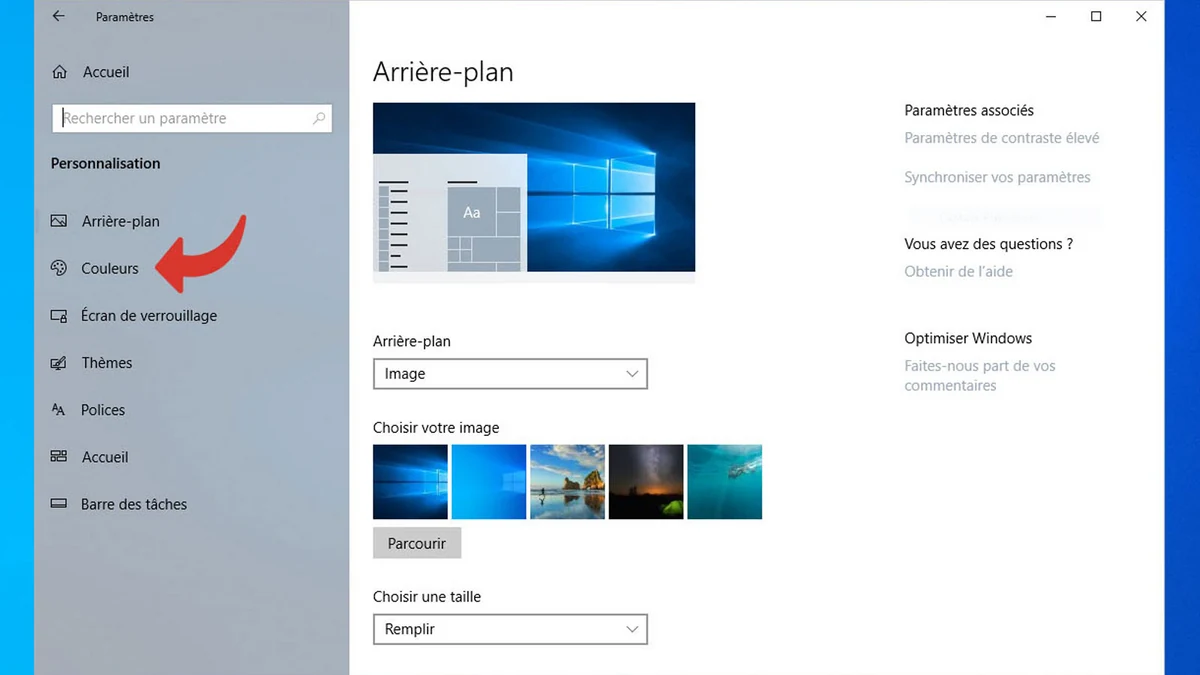The width and height of the screenshot is (1200, 675).
Task: Open the Polices settings
Action: (x=103, y=410)
